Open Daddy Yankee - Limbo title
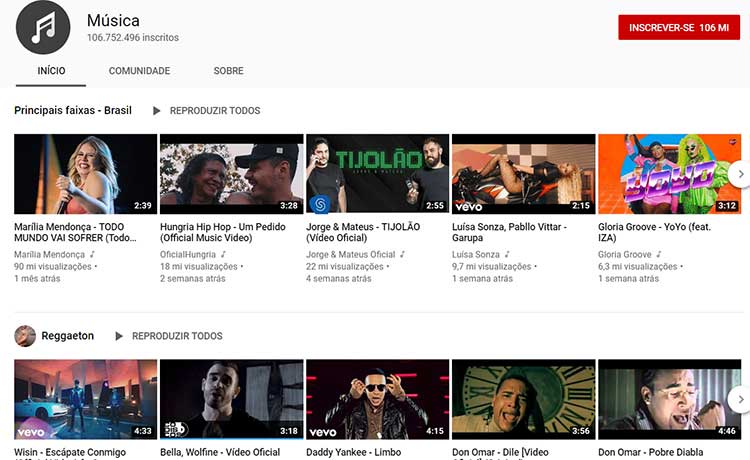The width and height of the screenshot is (750, 460). 353,452
